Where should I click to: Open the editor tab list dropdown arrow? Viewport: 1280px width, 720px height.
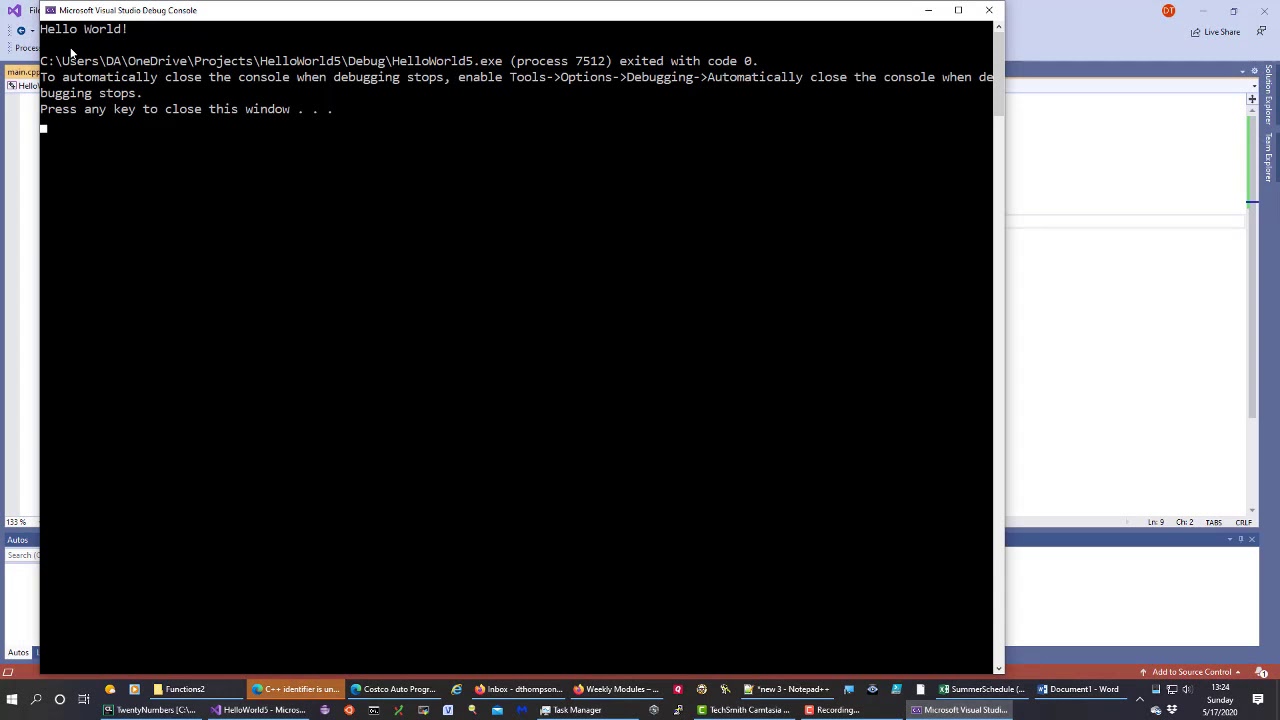point(1243,72)
